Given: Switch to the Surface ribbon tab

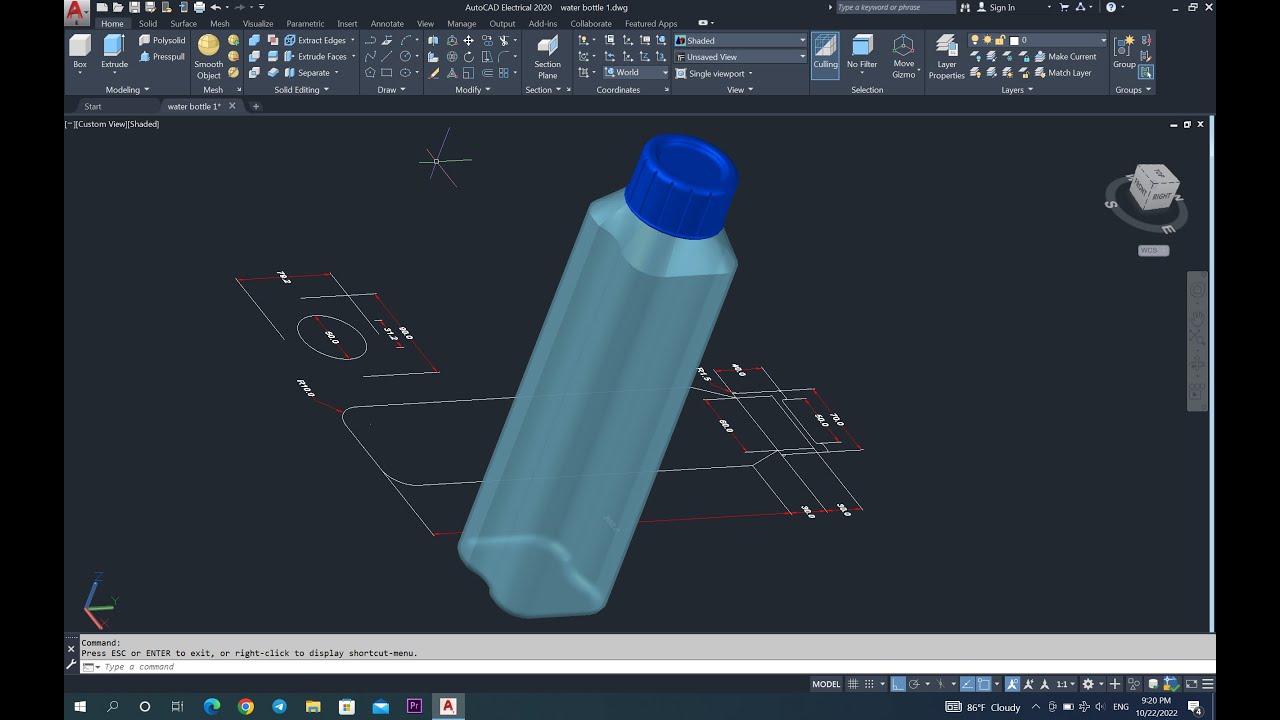Looking at the screenshot, I should (x=183, y=23).
